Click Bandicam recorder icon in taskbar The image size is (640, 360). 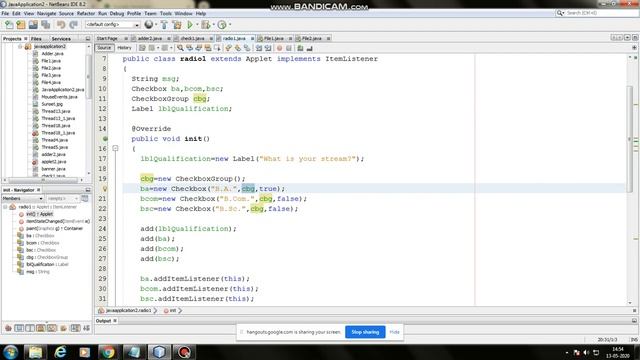point(184,352)
